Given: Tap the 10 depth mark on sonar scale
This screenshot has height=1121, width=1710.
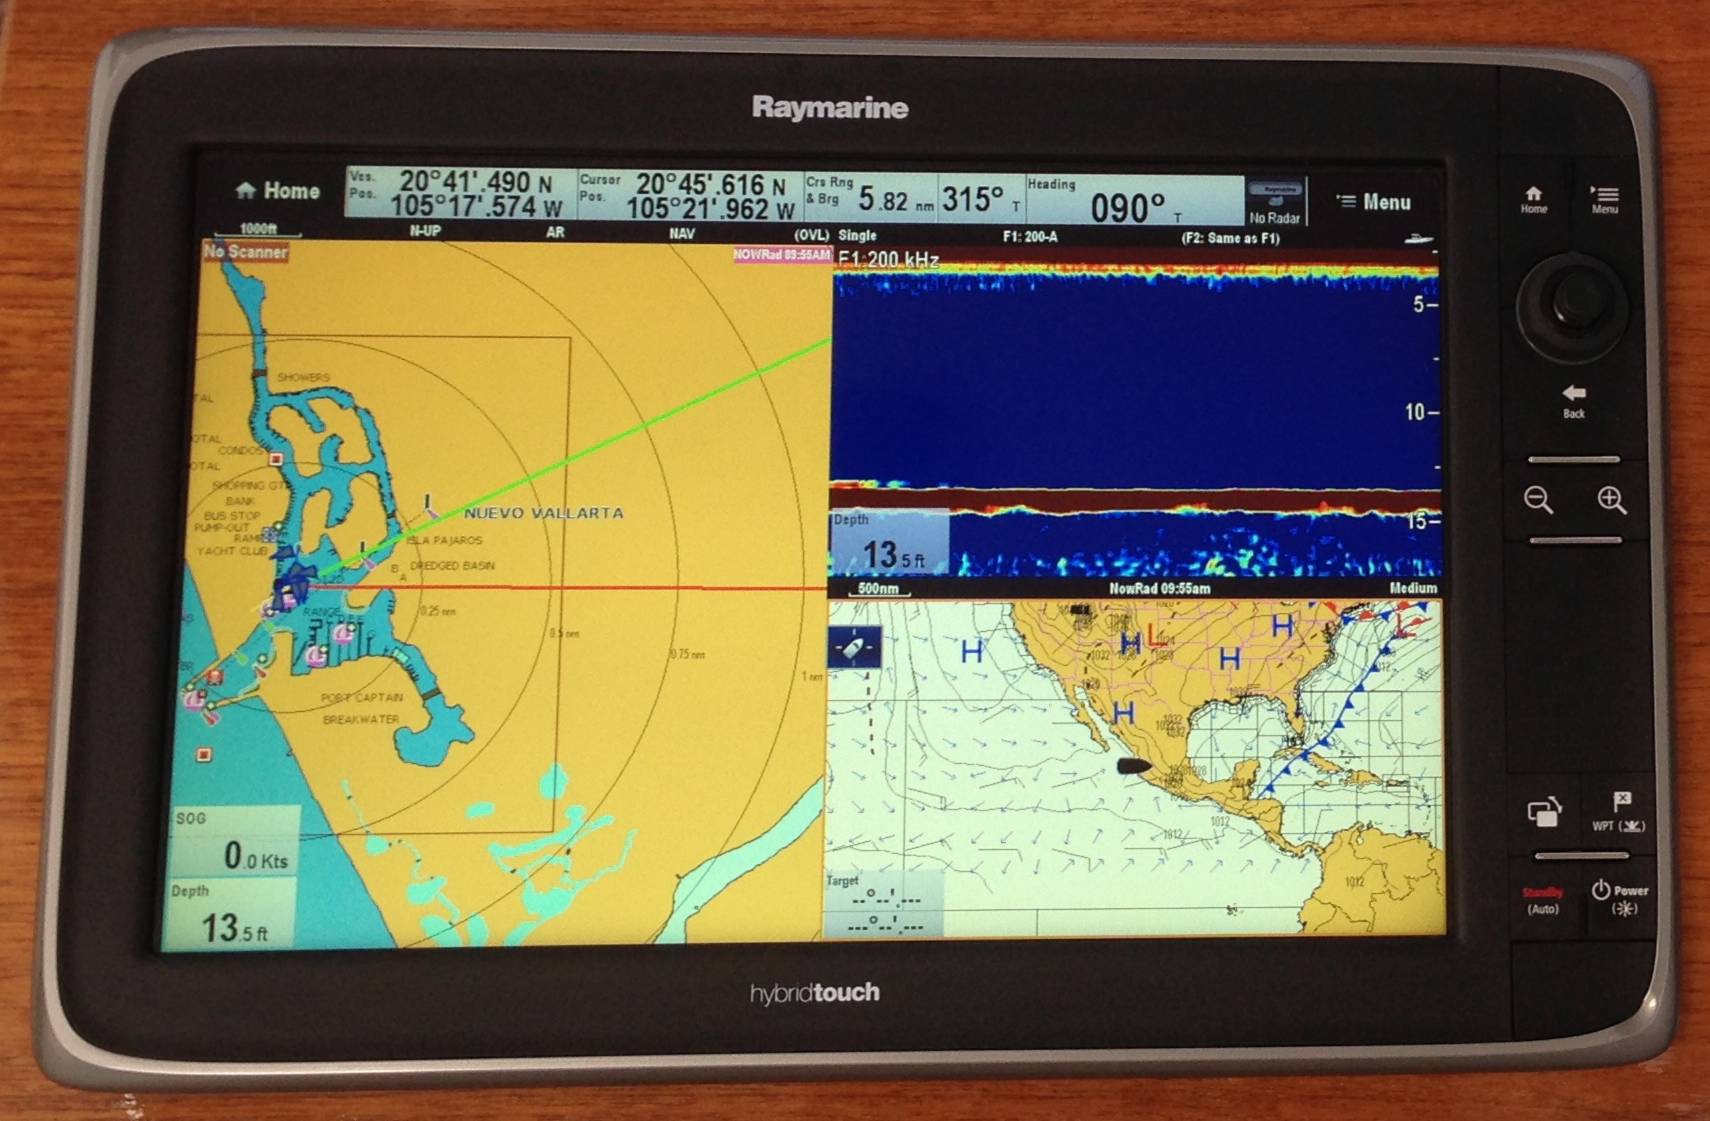Looking at the screenshot, I should click(x=1420, y=412).
